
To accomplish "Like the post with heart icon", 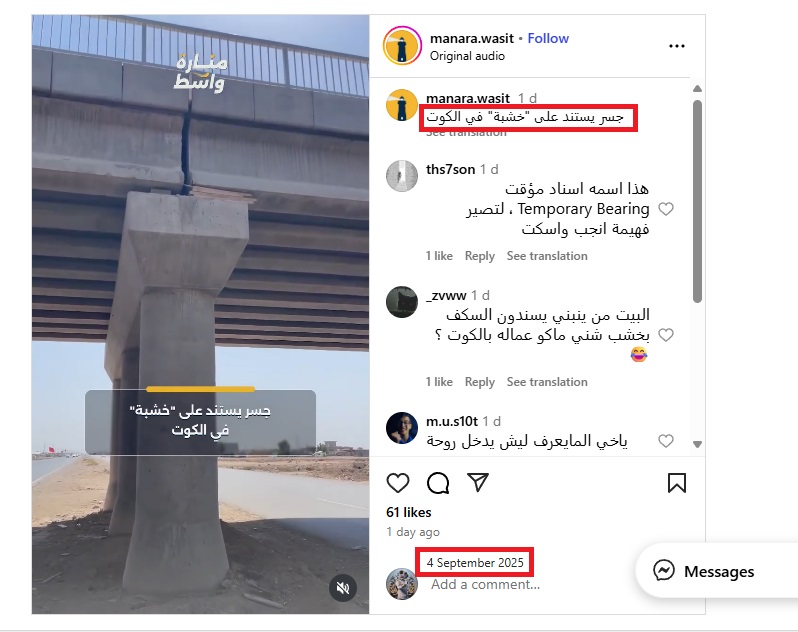I will click(x=397, y=483).
